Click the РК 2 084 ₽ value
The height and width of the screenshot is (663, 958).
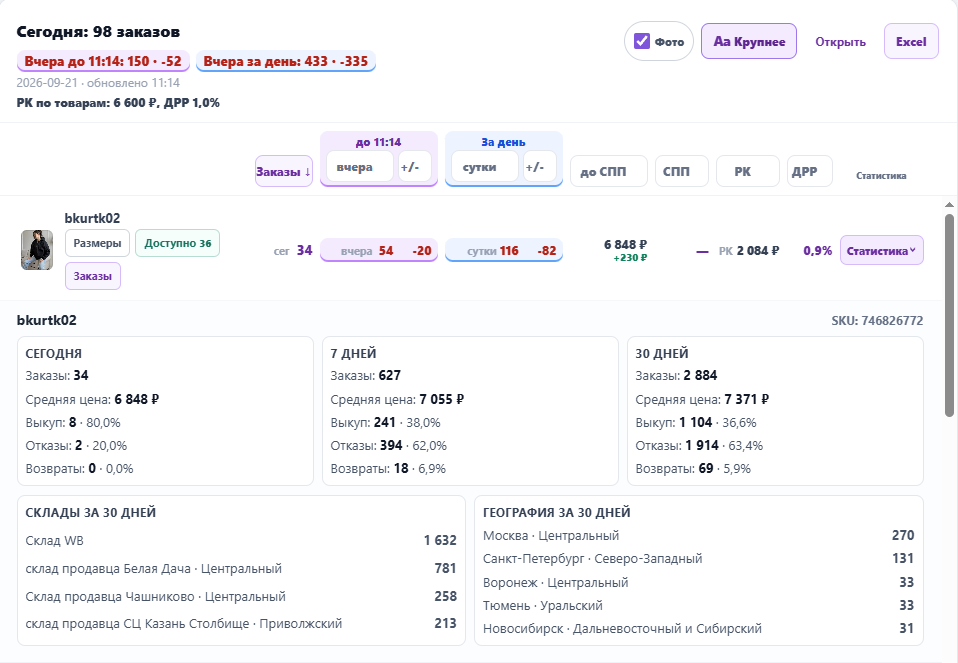pyautogui.click(x=748, y=251)
